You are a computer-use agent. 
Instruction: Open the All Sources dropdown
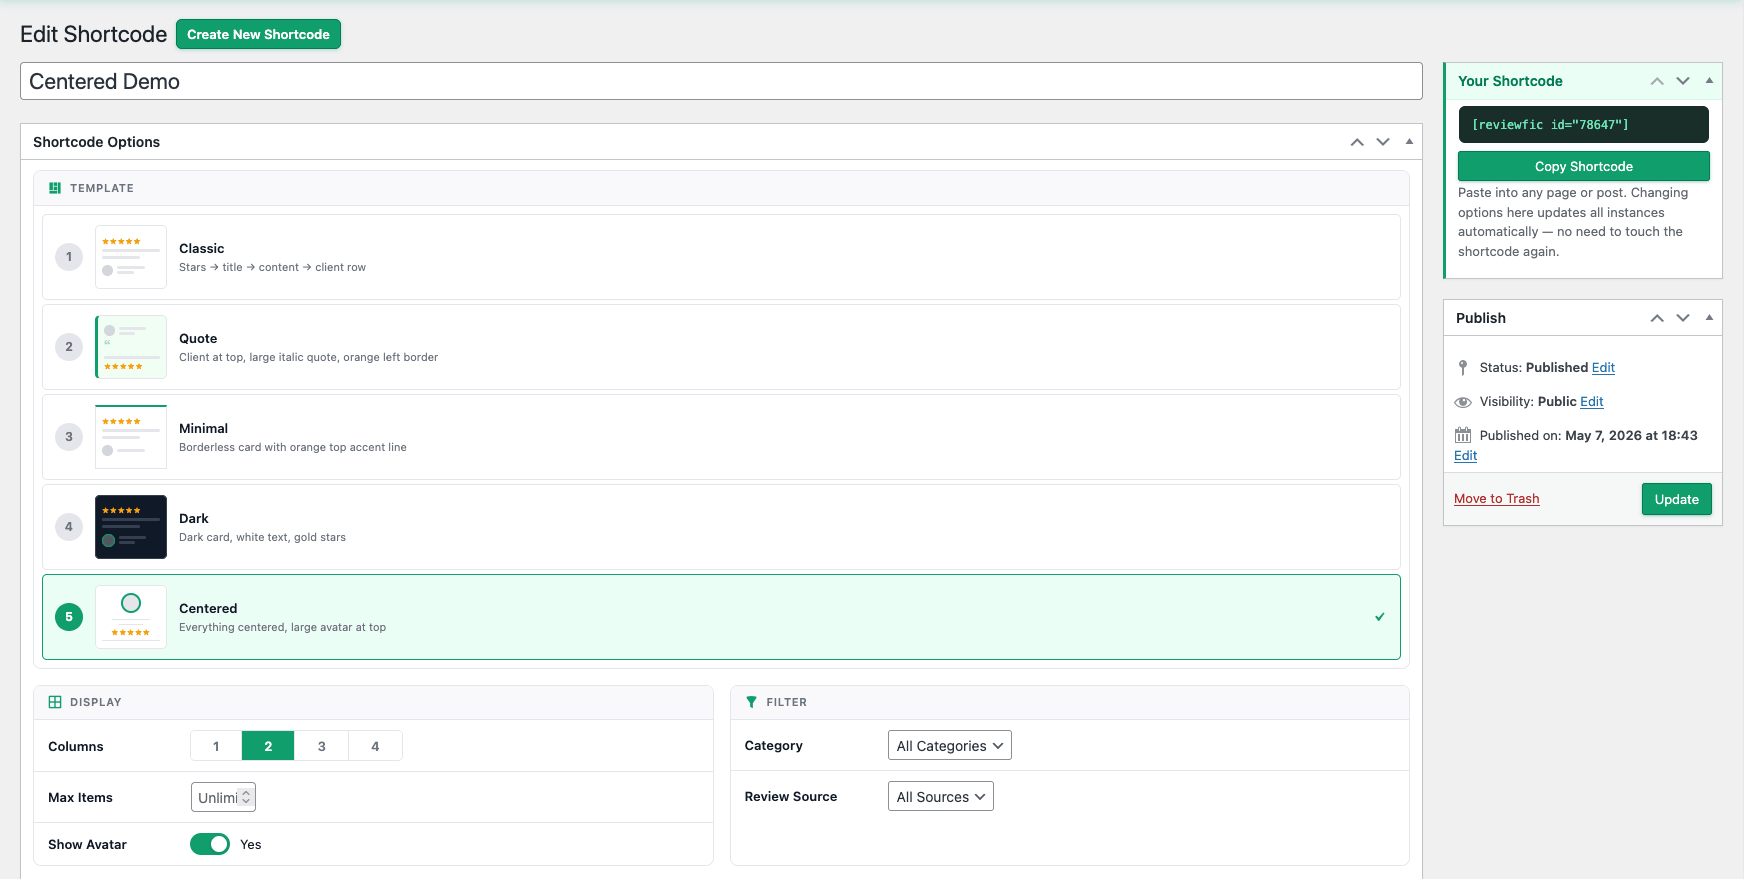941,796
